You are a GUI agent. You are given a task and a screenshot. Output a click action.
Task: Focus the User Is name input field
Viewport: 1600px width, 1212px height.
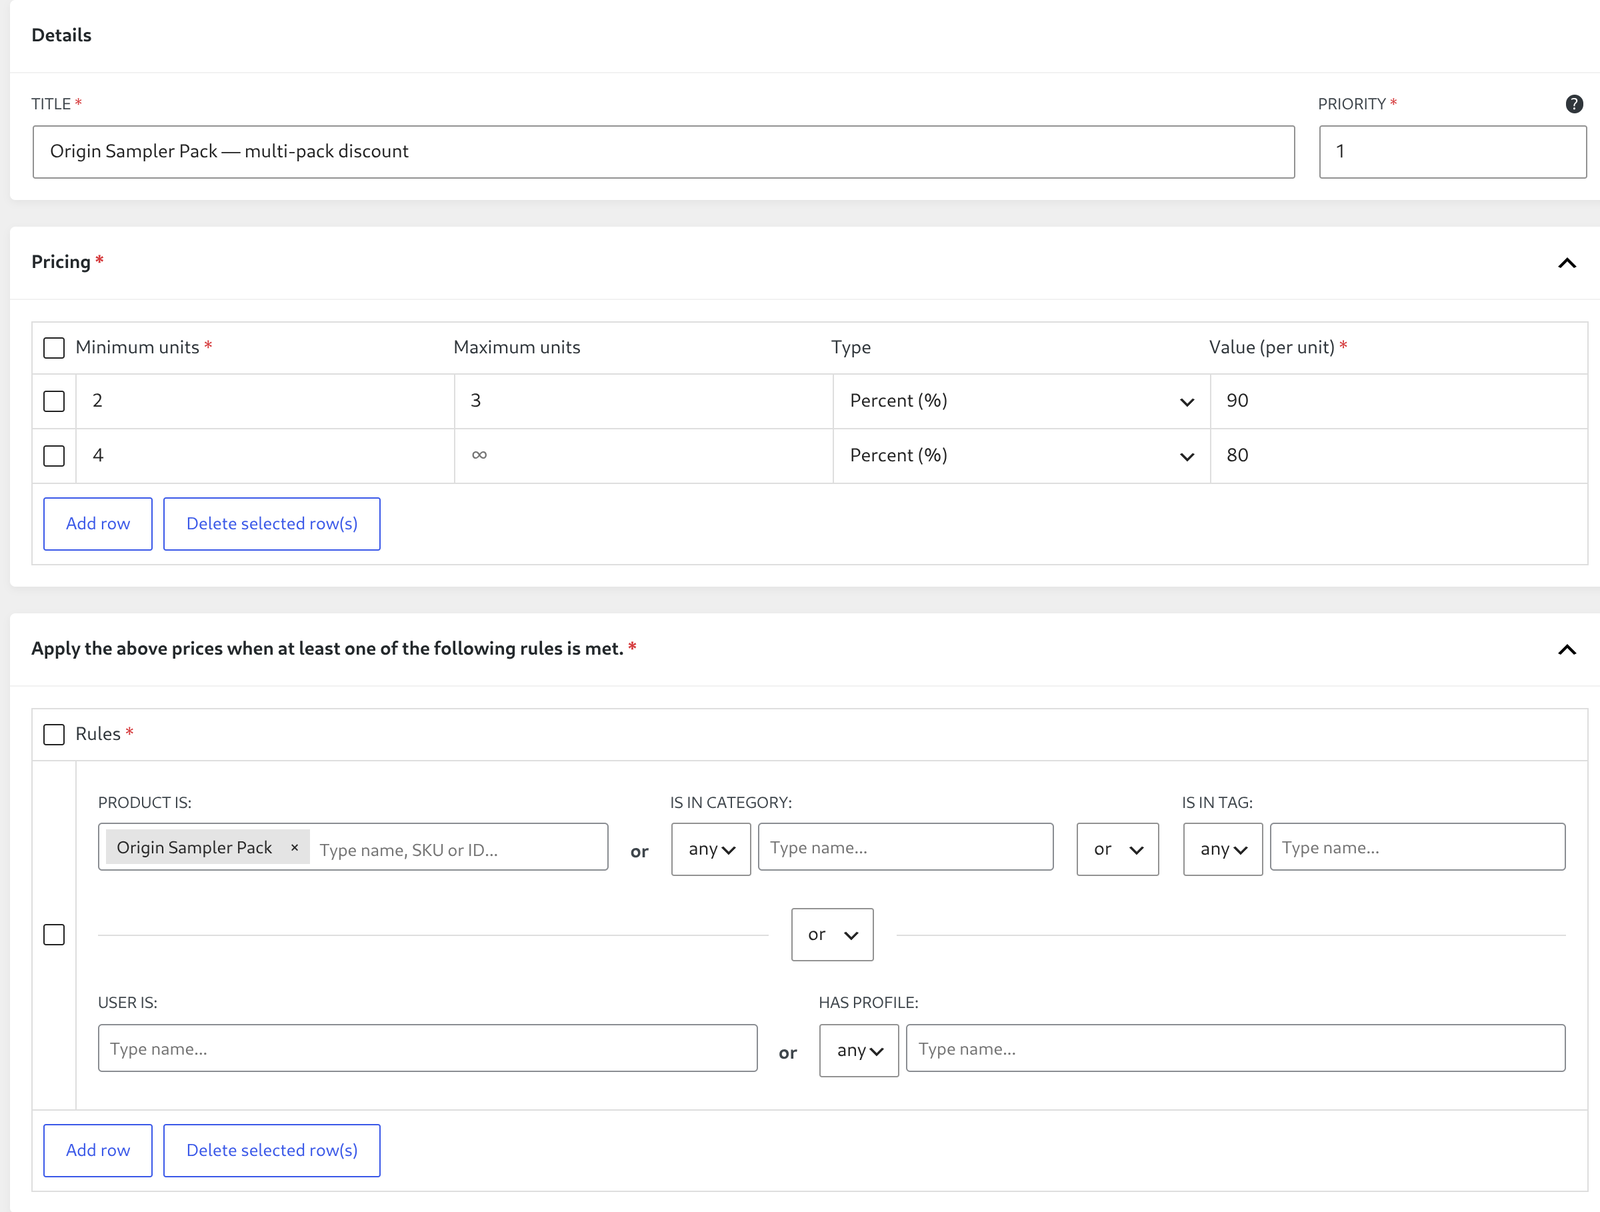[x=428, y=1049]
